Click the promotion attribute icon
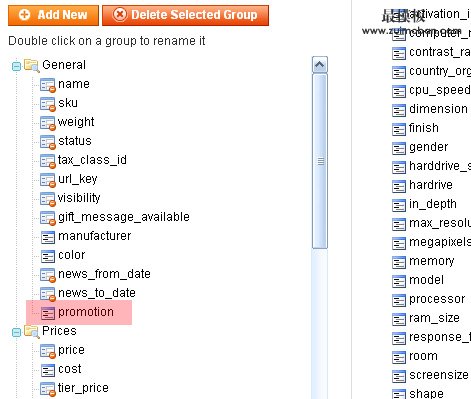471x399 pixels. pos(48,313)
